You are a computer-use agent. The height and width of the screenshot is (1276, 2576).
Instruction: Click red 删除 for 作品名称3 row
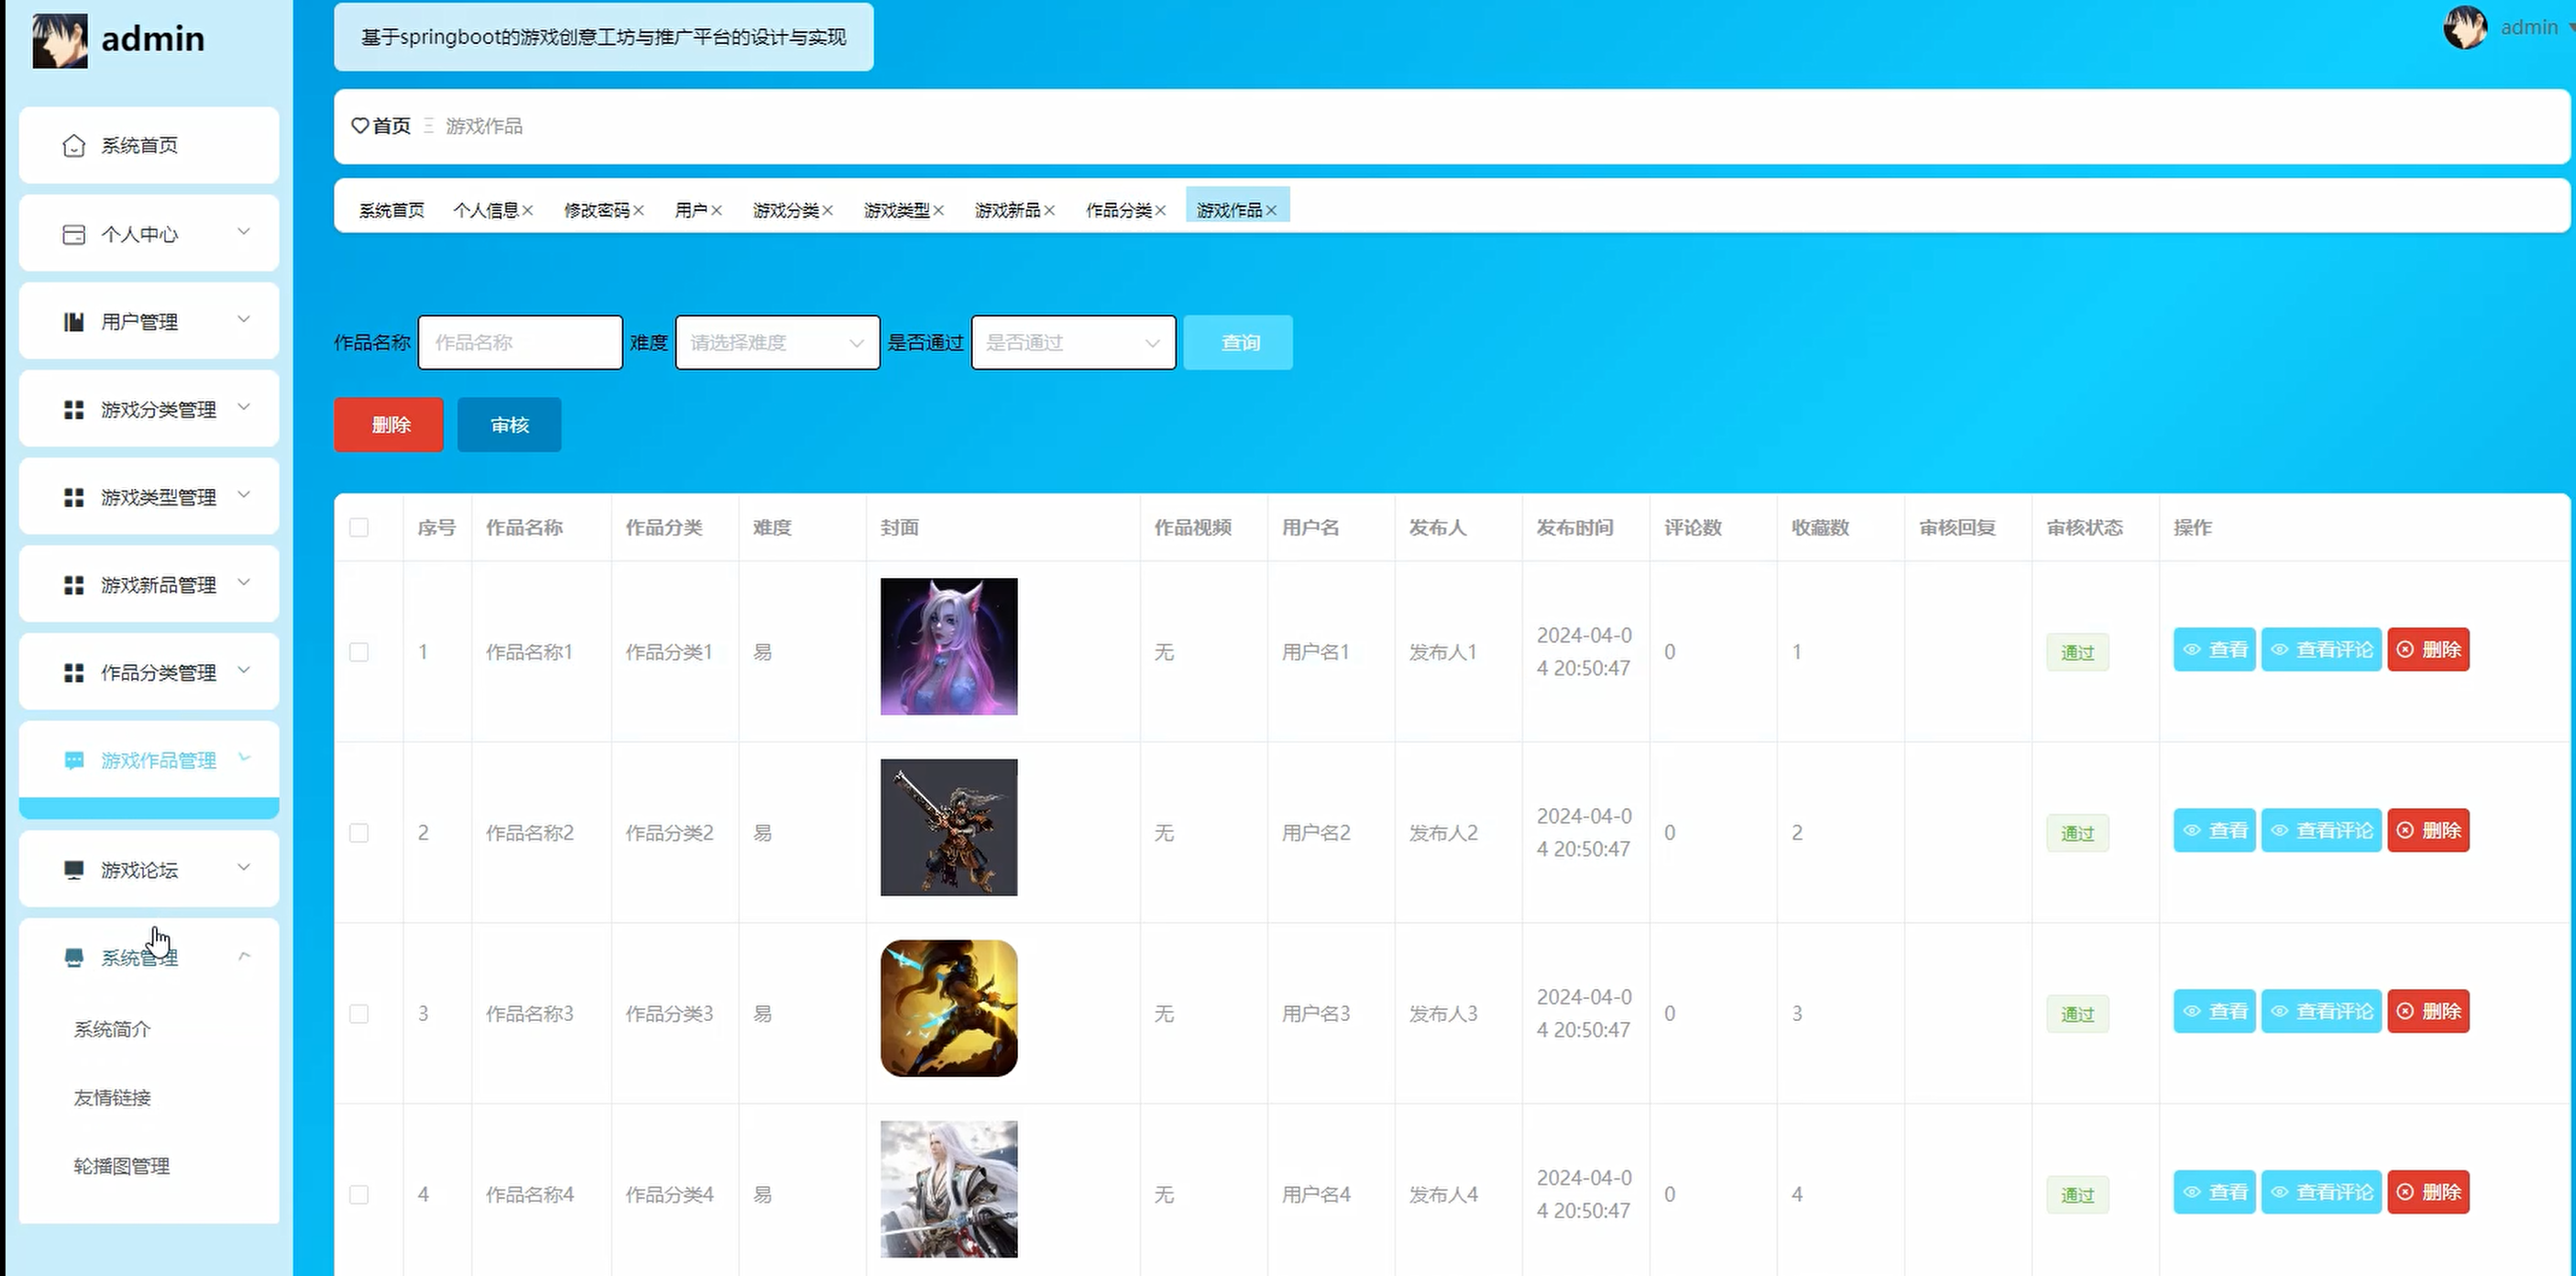[2428, 1012]
